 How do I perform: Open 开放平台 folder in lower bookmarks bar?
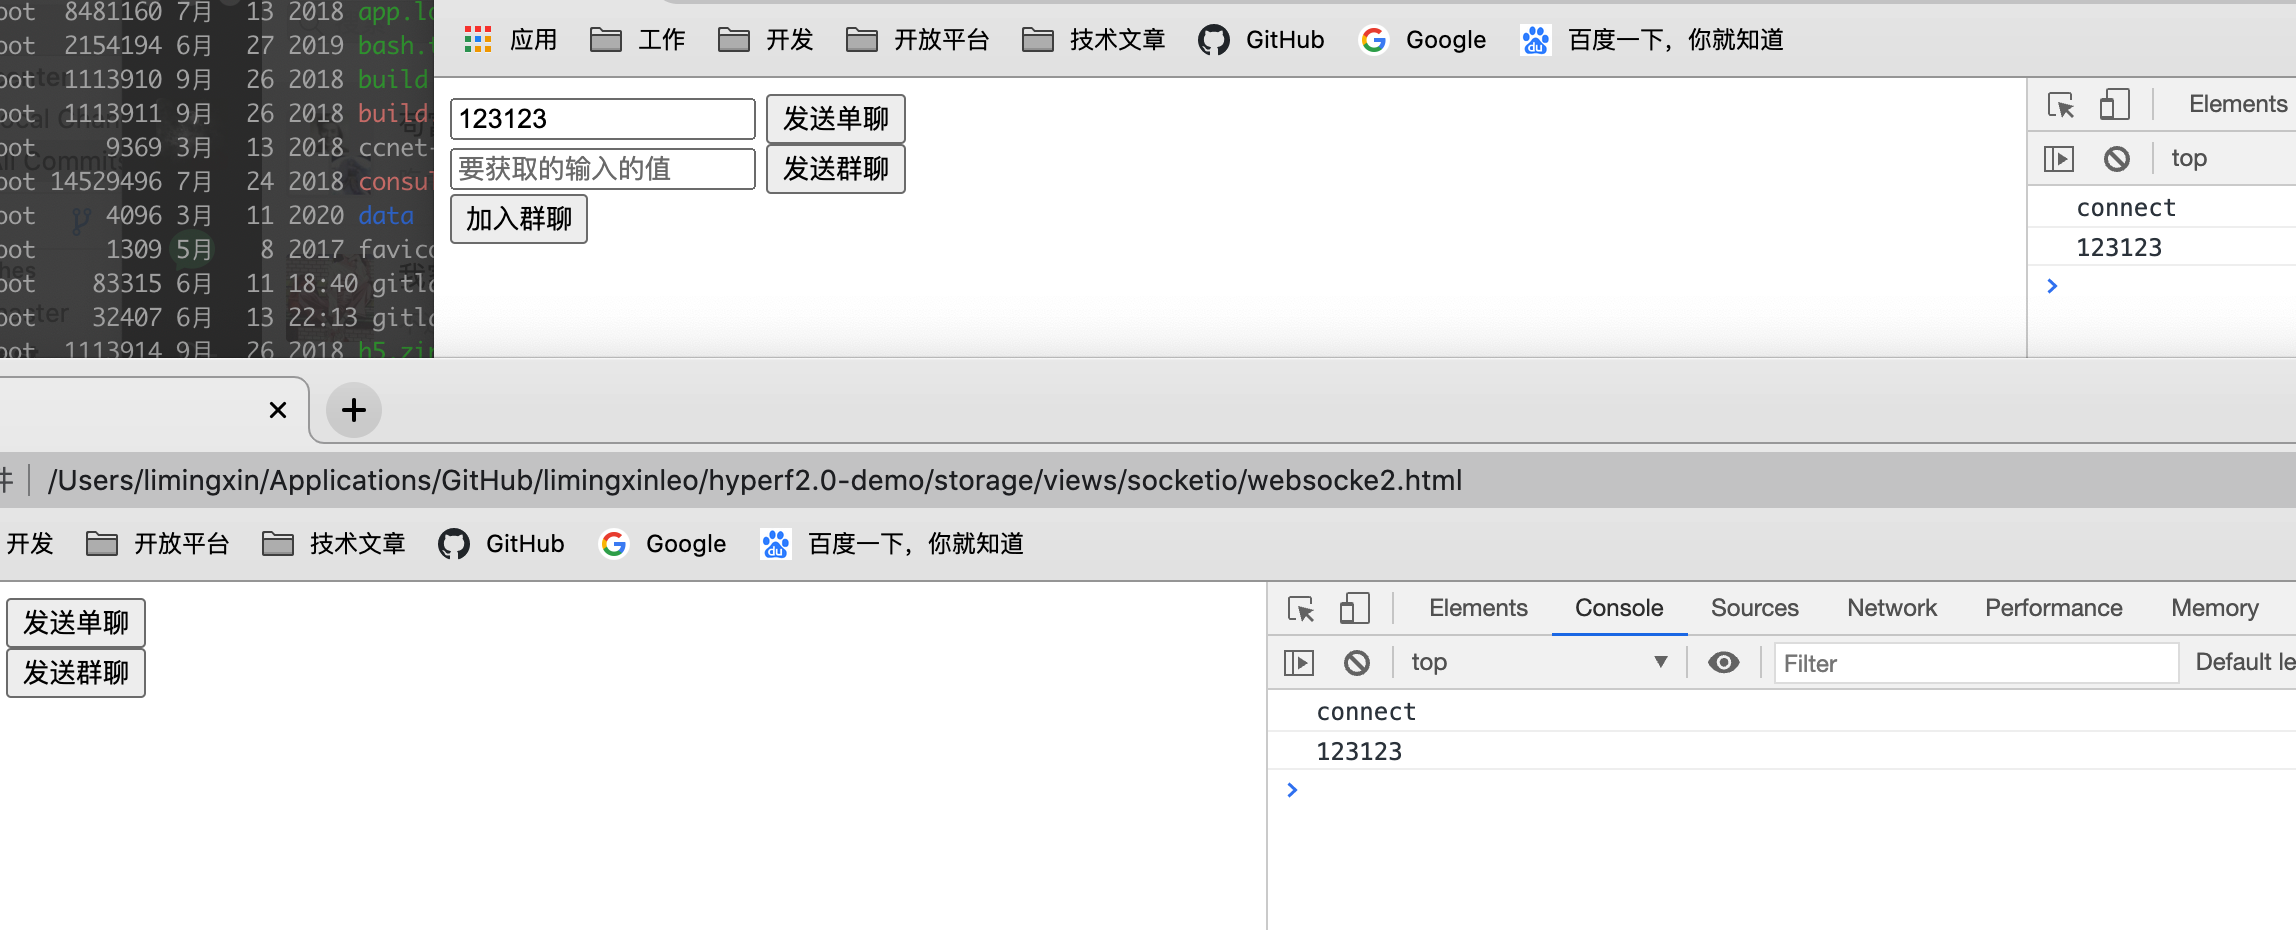157,544
